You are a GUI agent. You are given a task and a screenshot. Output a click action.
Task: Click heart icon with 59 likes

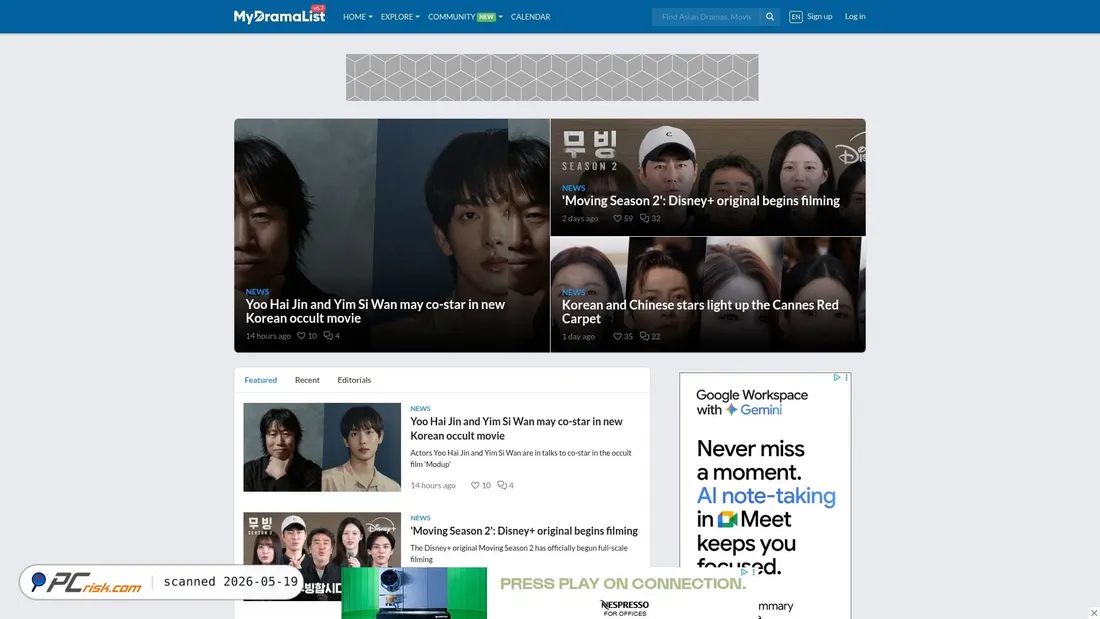click(617, 218)
